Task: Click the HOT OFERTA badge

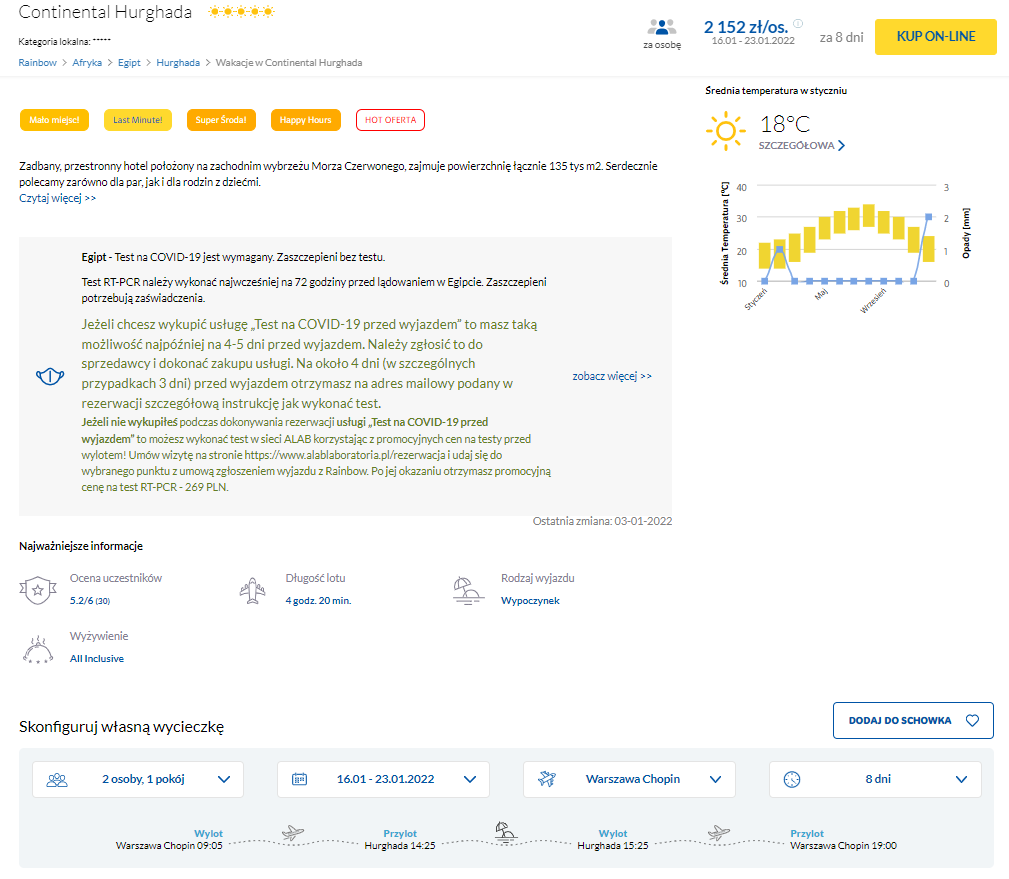Action: coord(390,120)
